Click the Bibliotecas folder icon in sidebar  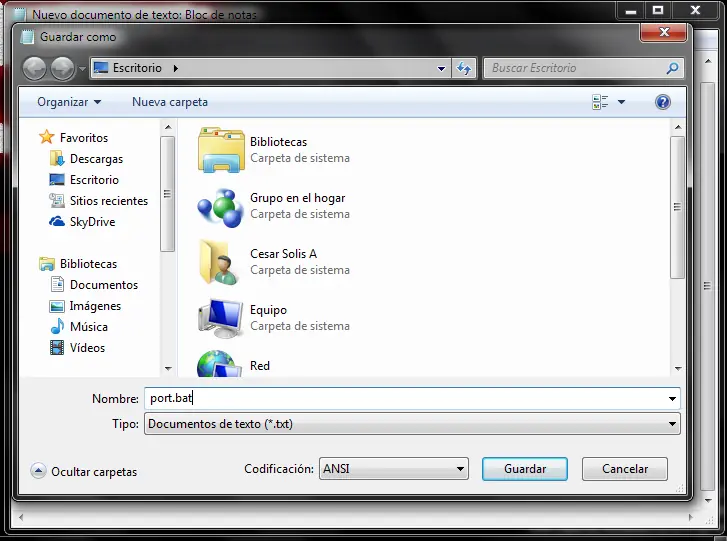[x=47, y=264]
